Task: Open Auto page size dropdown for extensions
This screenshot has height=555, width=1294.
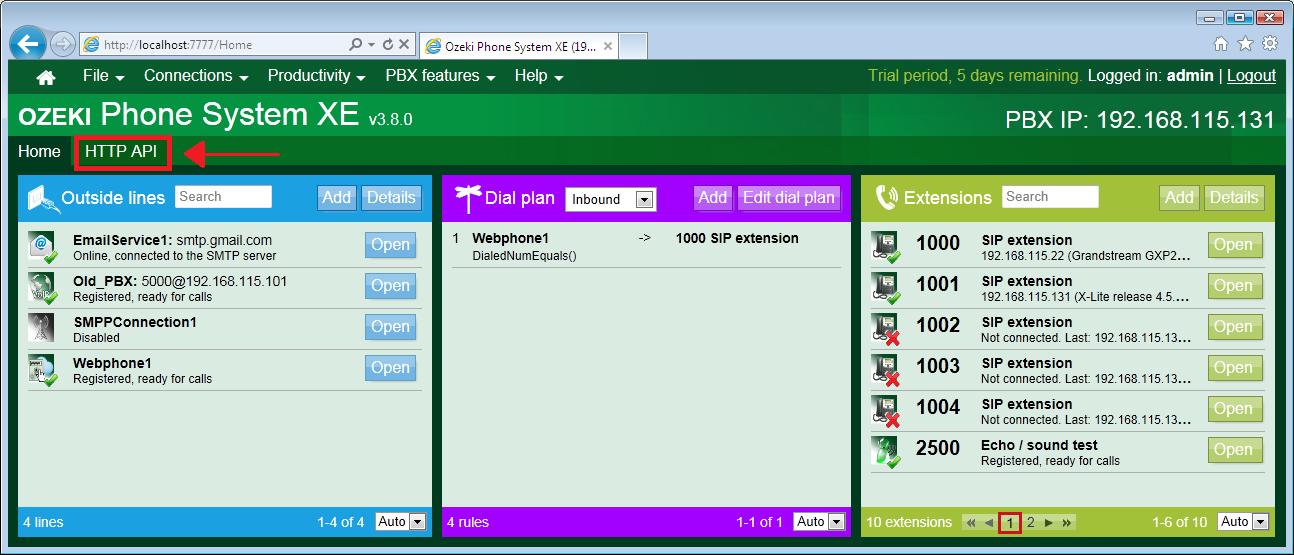Action: tap(1259, 522)
